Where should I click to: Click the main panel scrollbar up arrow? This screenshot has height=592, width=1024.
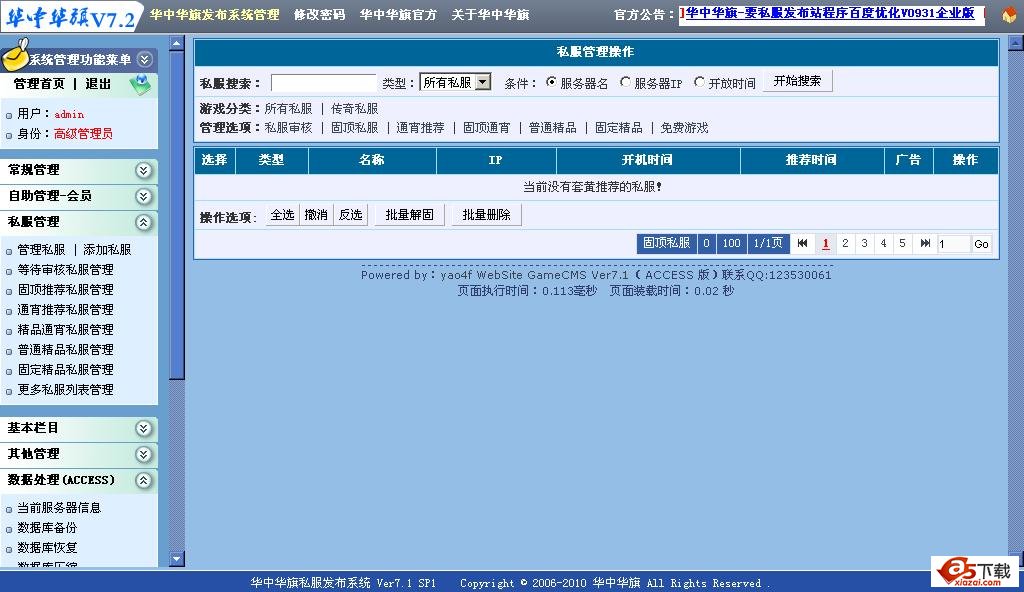pyautogui.click(x=1016, y=44)
